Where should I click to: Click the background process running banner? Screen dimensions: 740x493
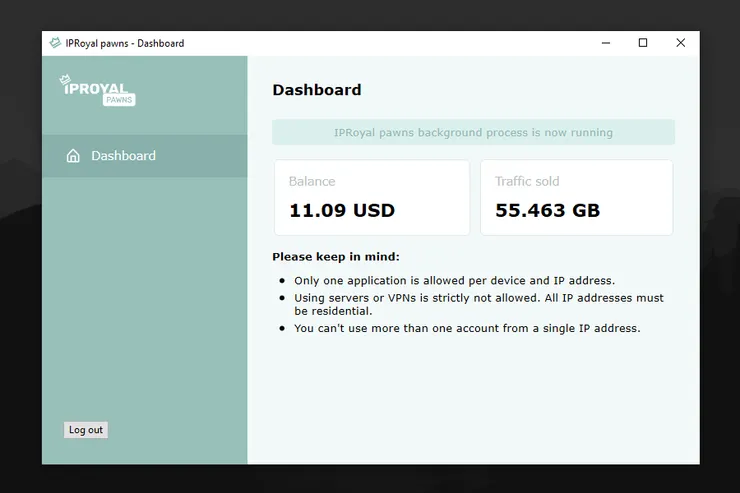[473, 133]
